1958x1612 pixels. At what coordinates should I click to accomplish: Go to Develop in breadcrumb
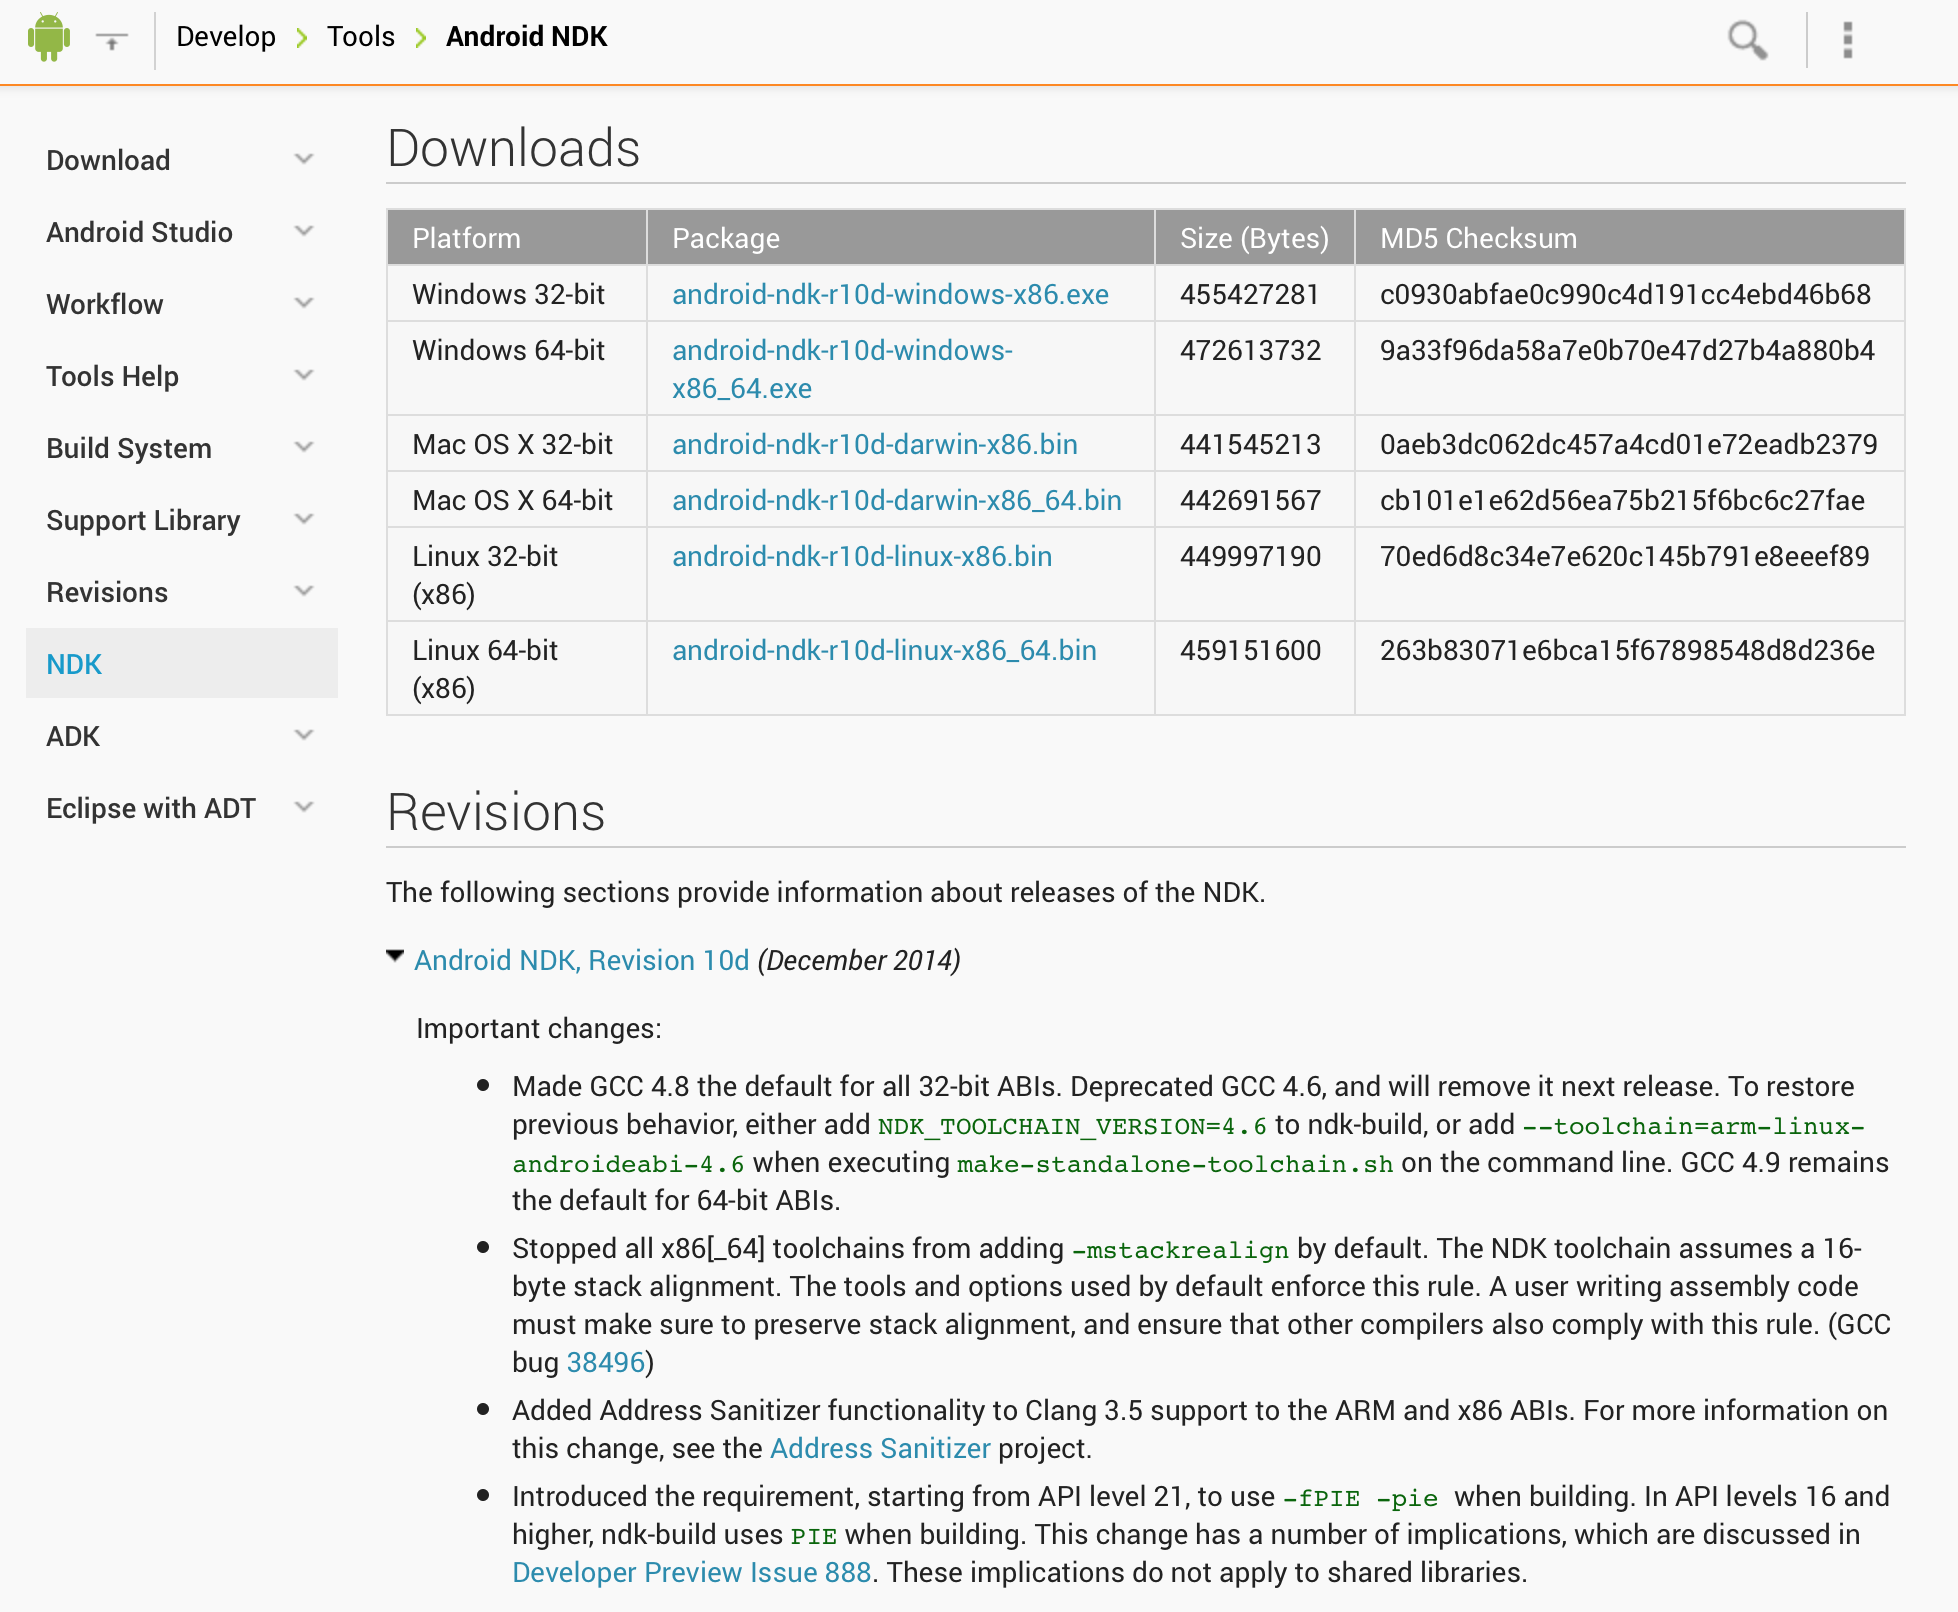click(x=225, y=37)
